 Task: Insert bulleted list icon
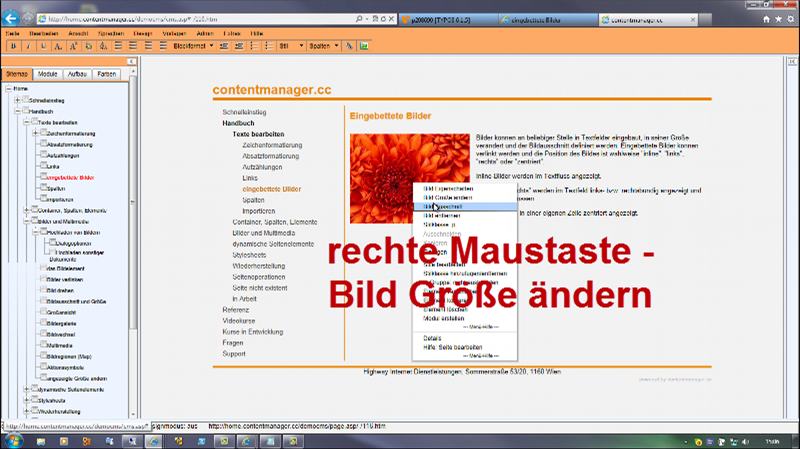coord(269,46)
